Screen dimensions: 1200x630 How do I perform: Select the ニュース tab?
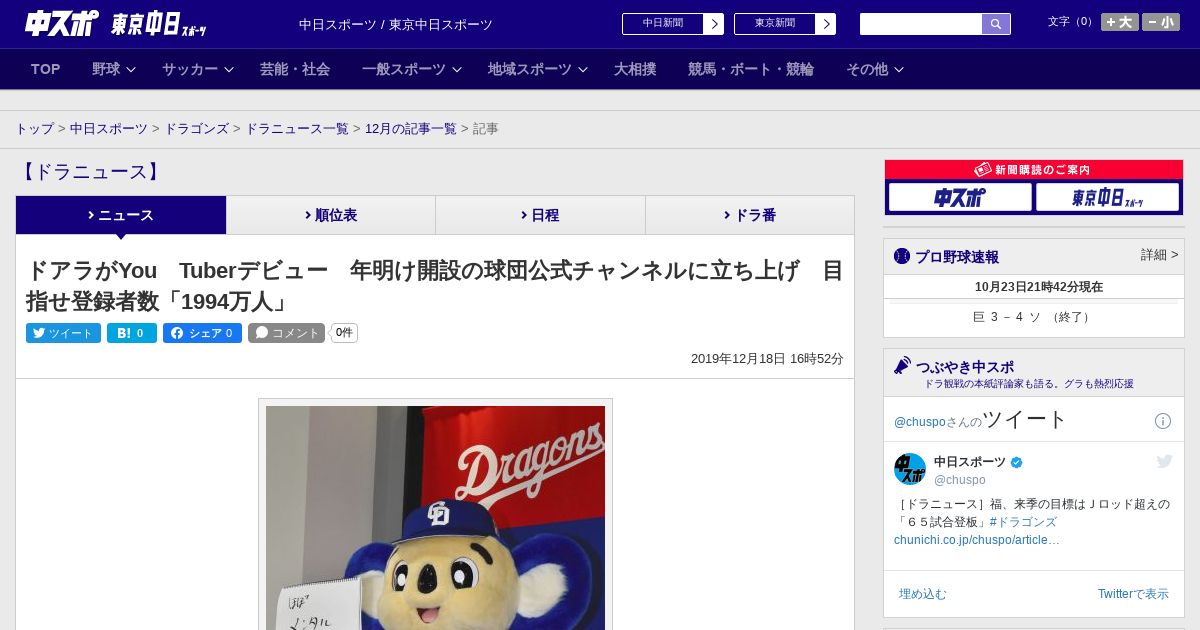point(121,215)
